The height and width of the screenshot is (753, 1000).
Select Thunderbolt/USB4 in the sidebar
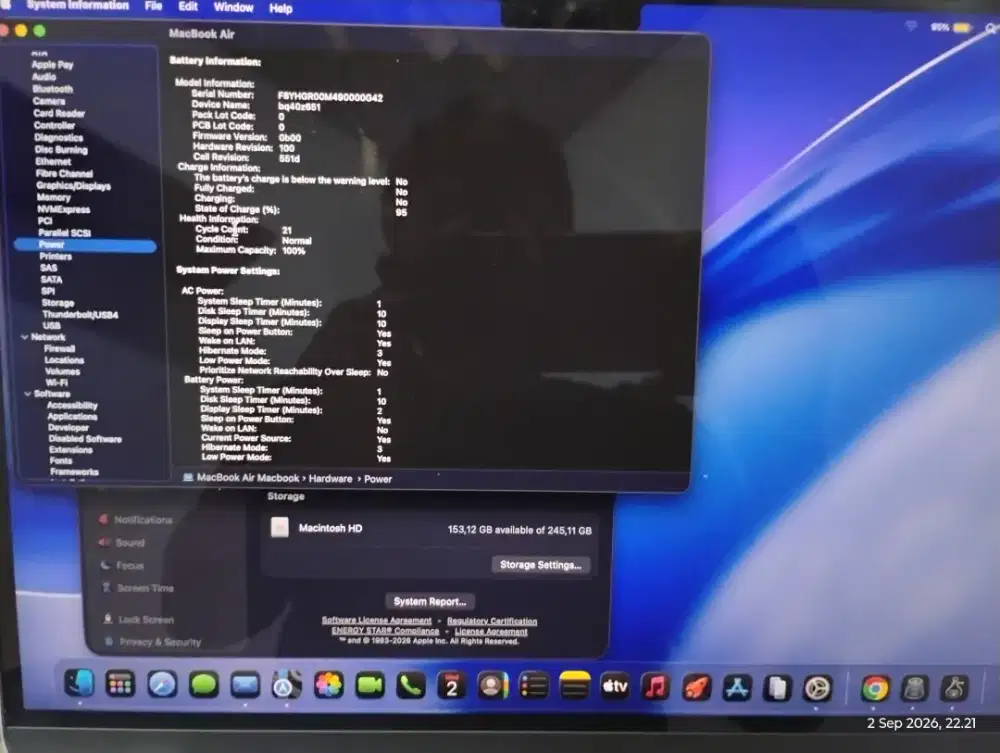80,314
